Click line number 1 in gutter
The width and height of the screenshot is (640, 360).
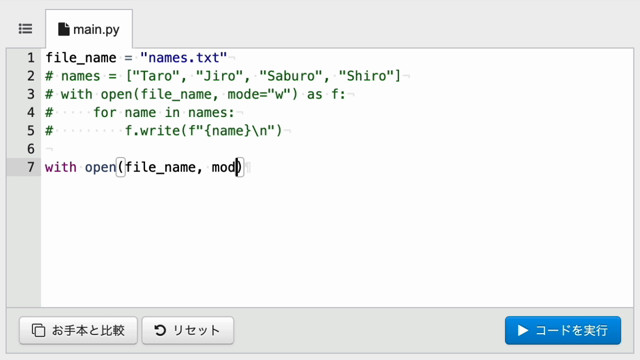click(x=31, y=58)
